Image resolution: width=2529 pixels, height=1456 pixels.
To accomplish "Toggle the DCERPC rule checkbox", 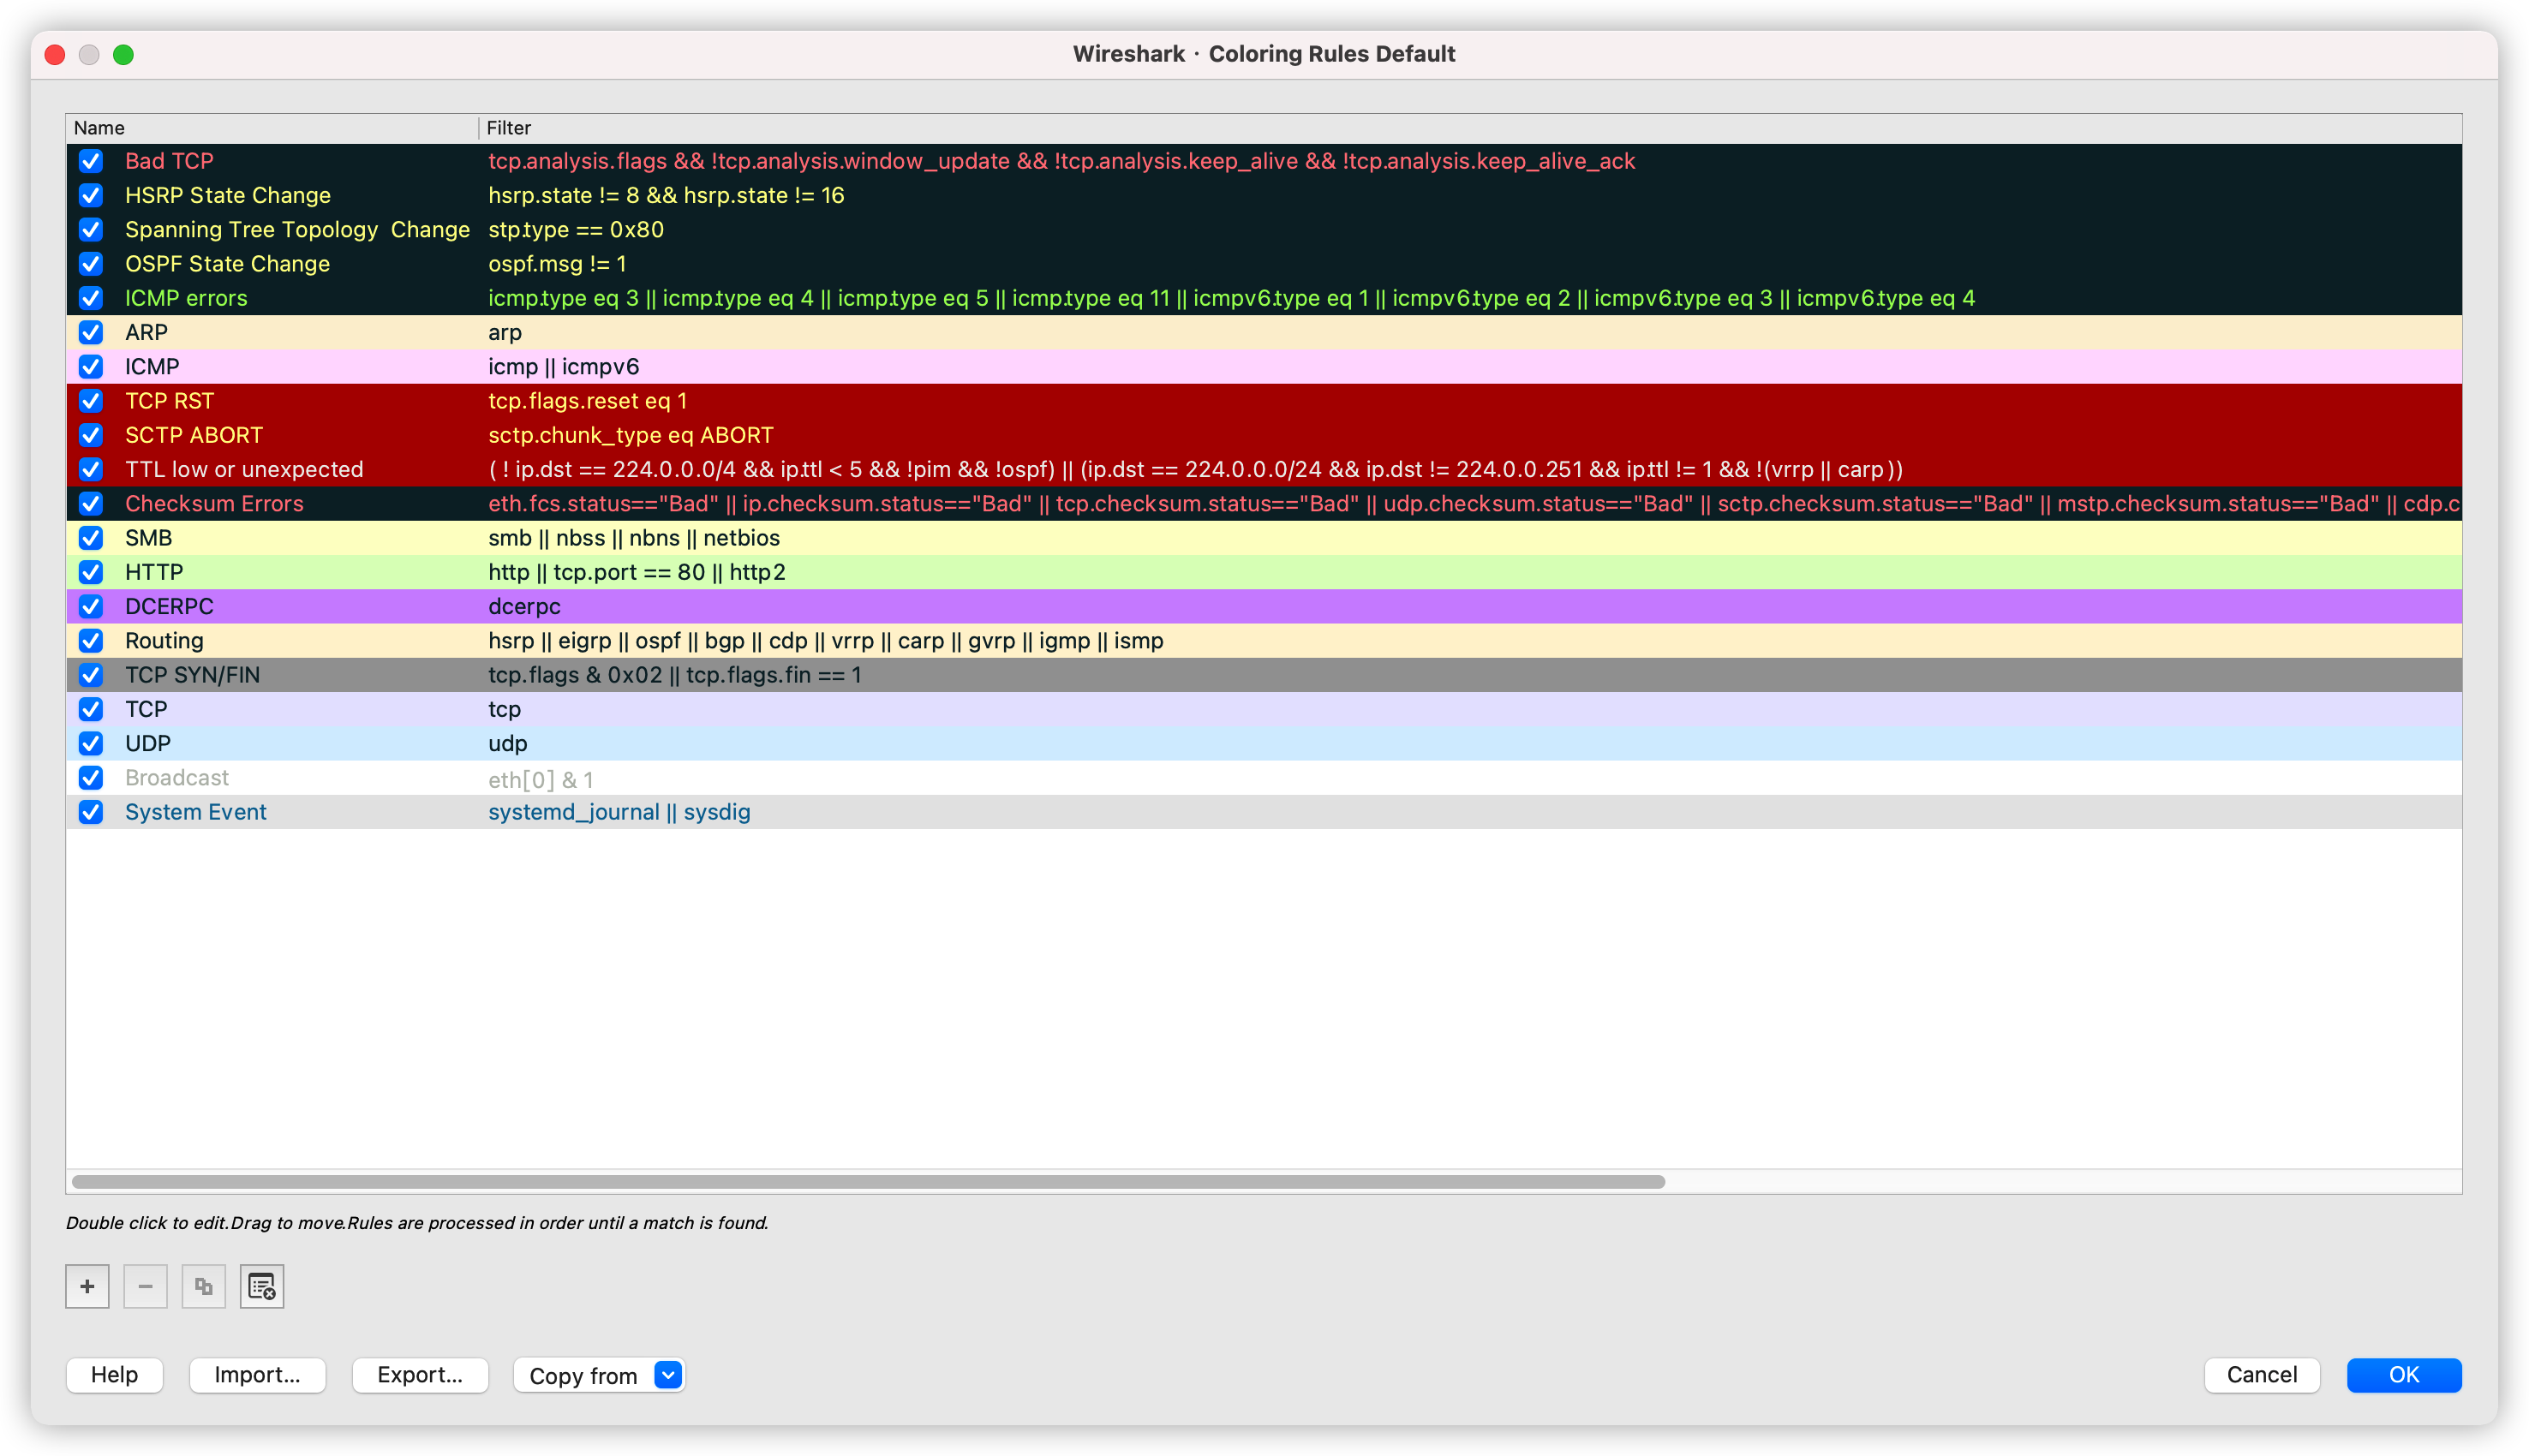I will [91, 606].
